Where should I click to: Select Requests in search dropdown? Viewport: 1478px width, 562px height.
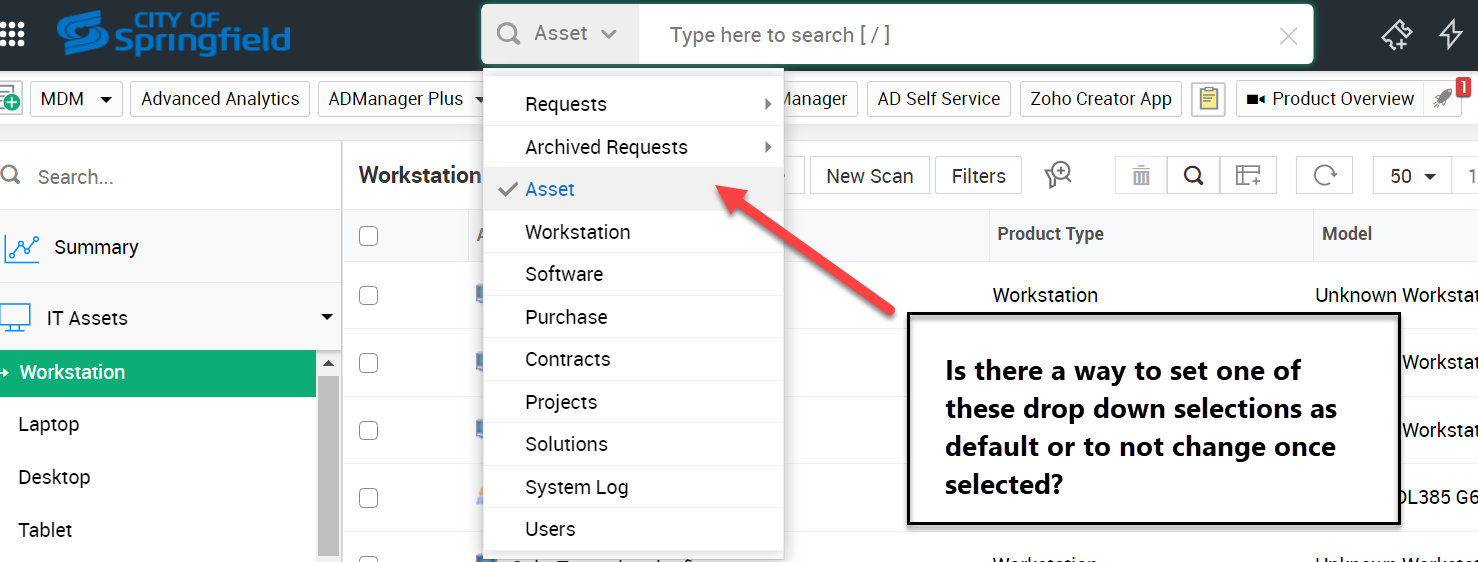tap(633, 104)
